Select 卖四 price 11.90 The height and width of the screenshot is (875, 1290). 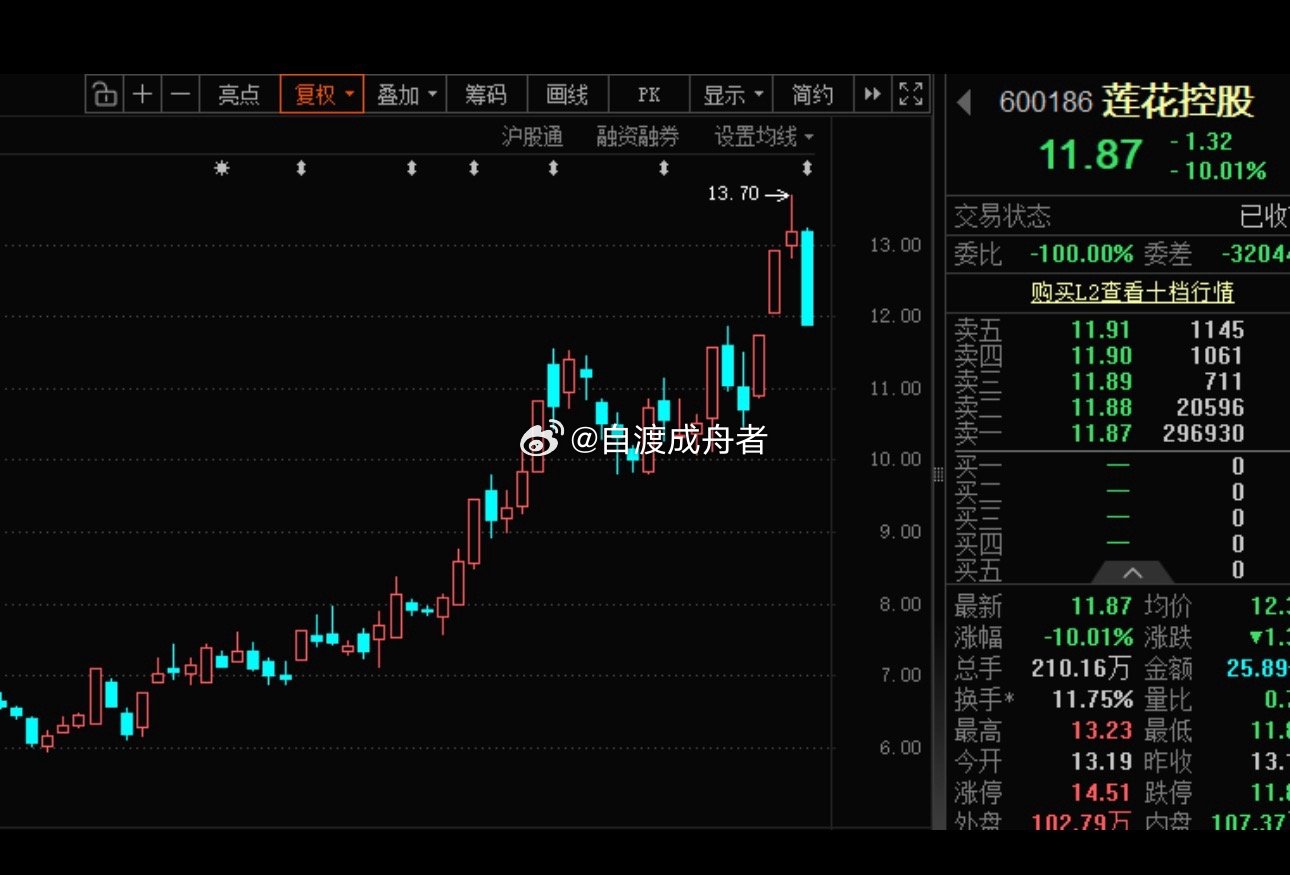coord(1102,356)
